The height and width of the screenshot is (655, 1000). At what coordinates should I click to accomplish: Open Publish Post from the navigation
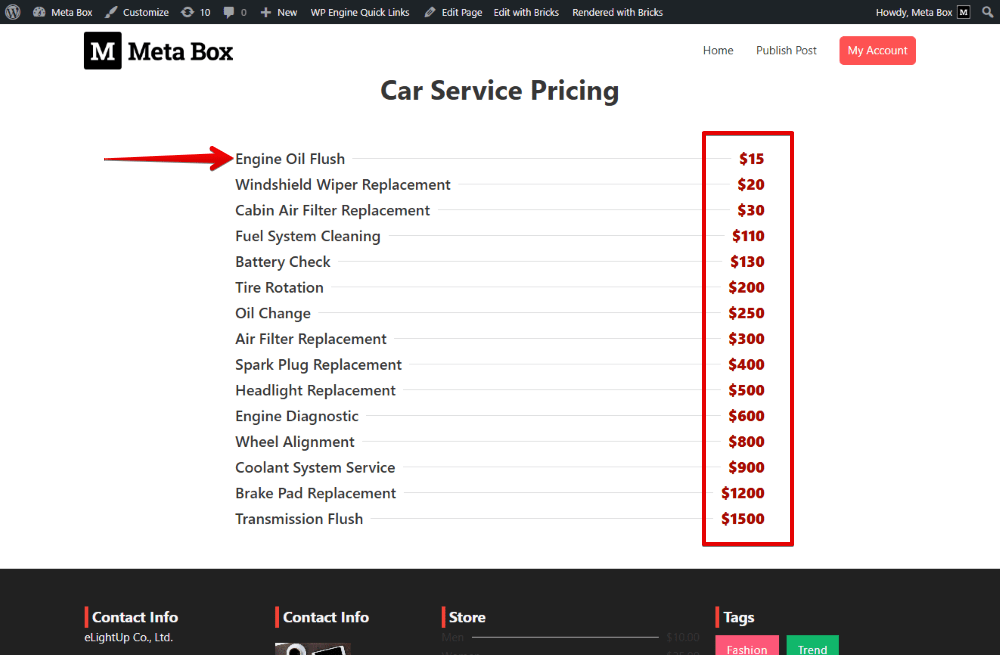pos(786,50)
